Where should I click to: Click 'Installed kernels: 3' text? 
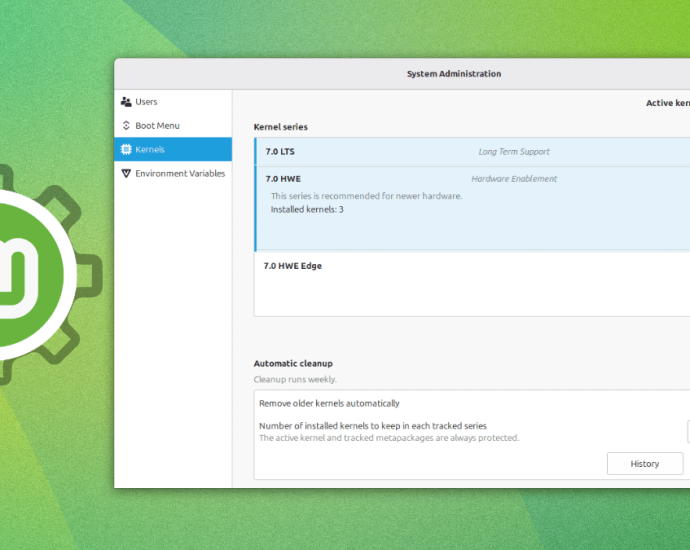click(x=307, y=209)
